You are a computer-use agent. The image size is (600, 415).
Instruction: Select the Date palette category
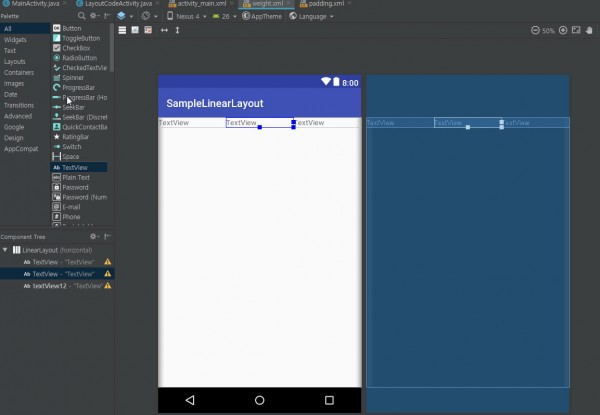coord(25,94)
